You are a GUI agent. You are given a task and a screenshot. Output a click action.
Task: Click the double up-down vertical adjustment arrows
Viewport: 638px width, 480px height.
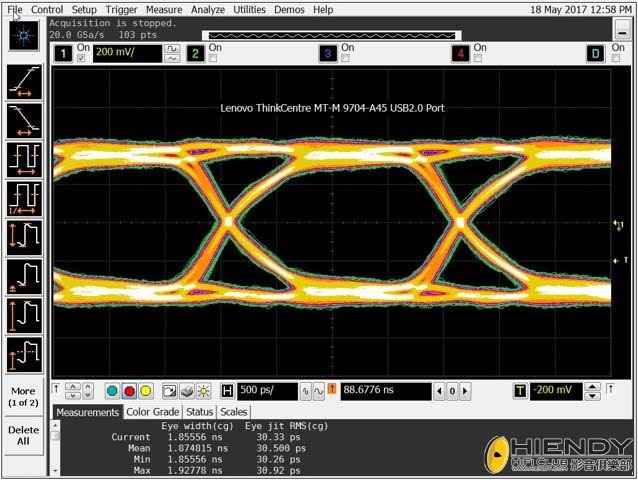coord(73,391)
